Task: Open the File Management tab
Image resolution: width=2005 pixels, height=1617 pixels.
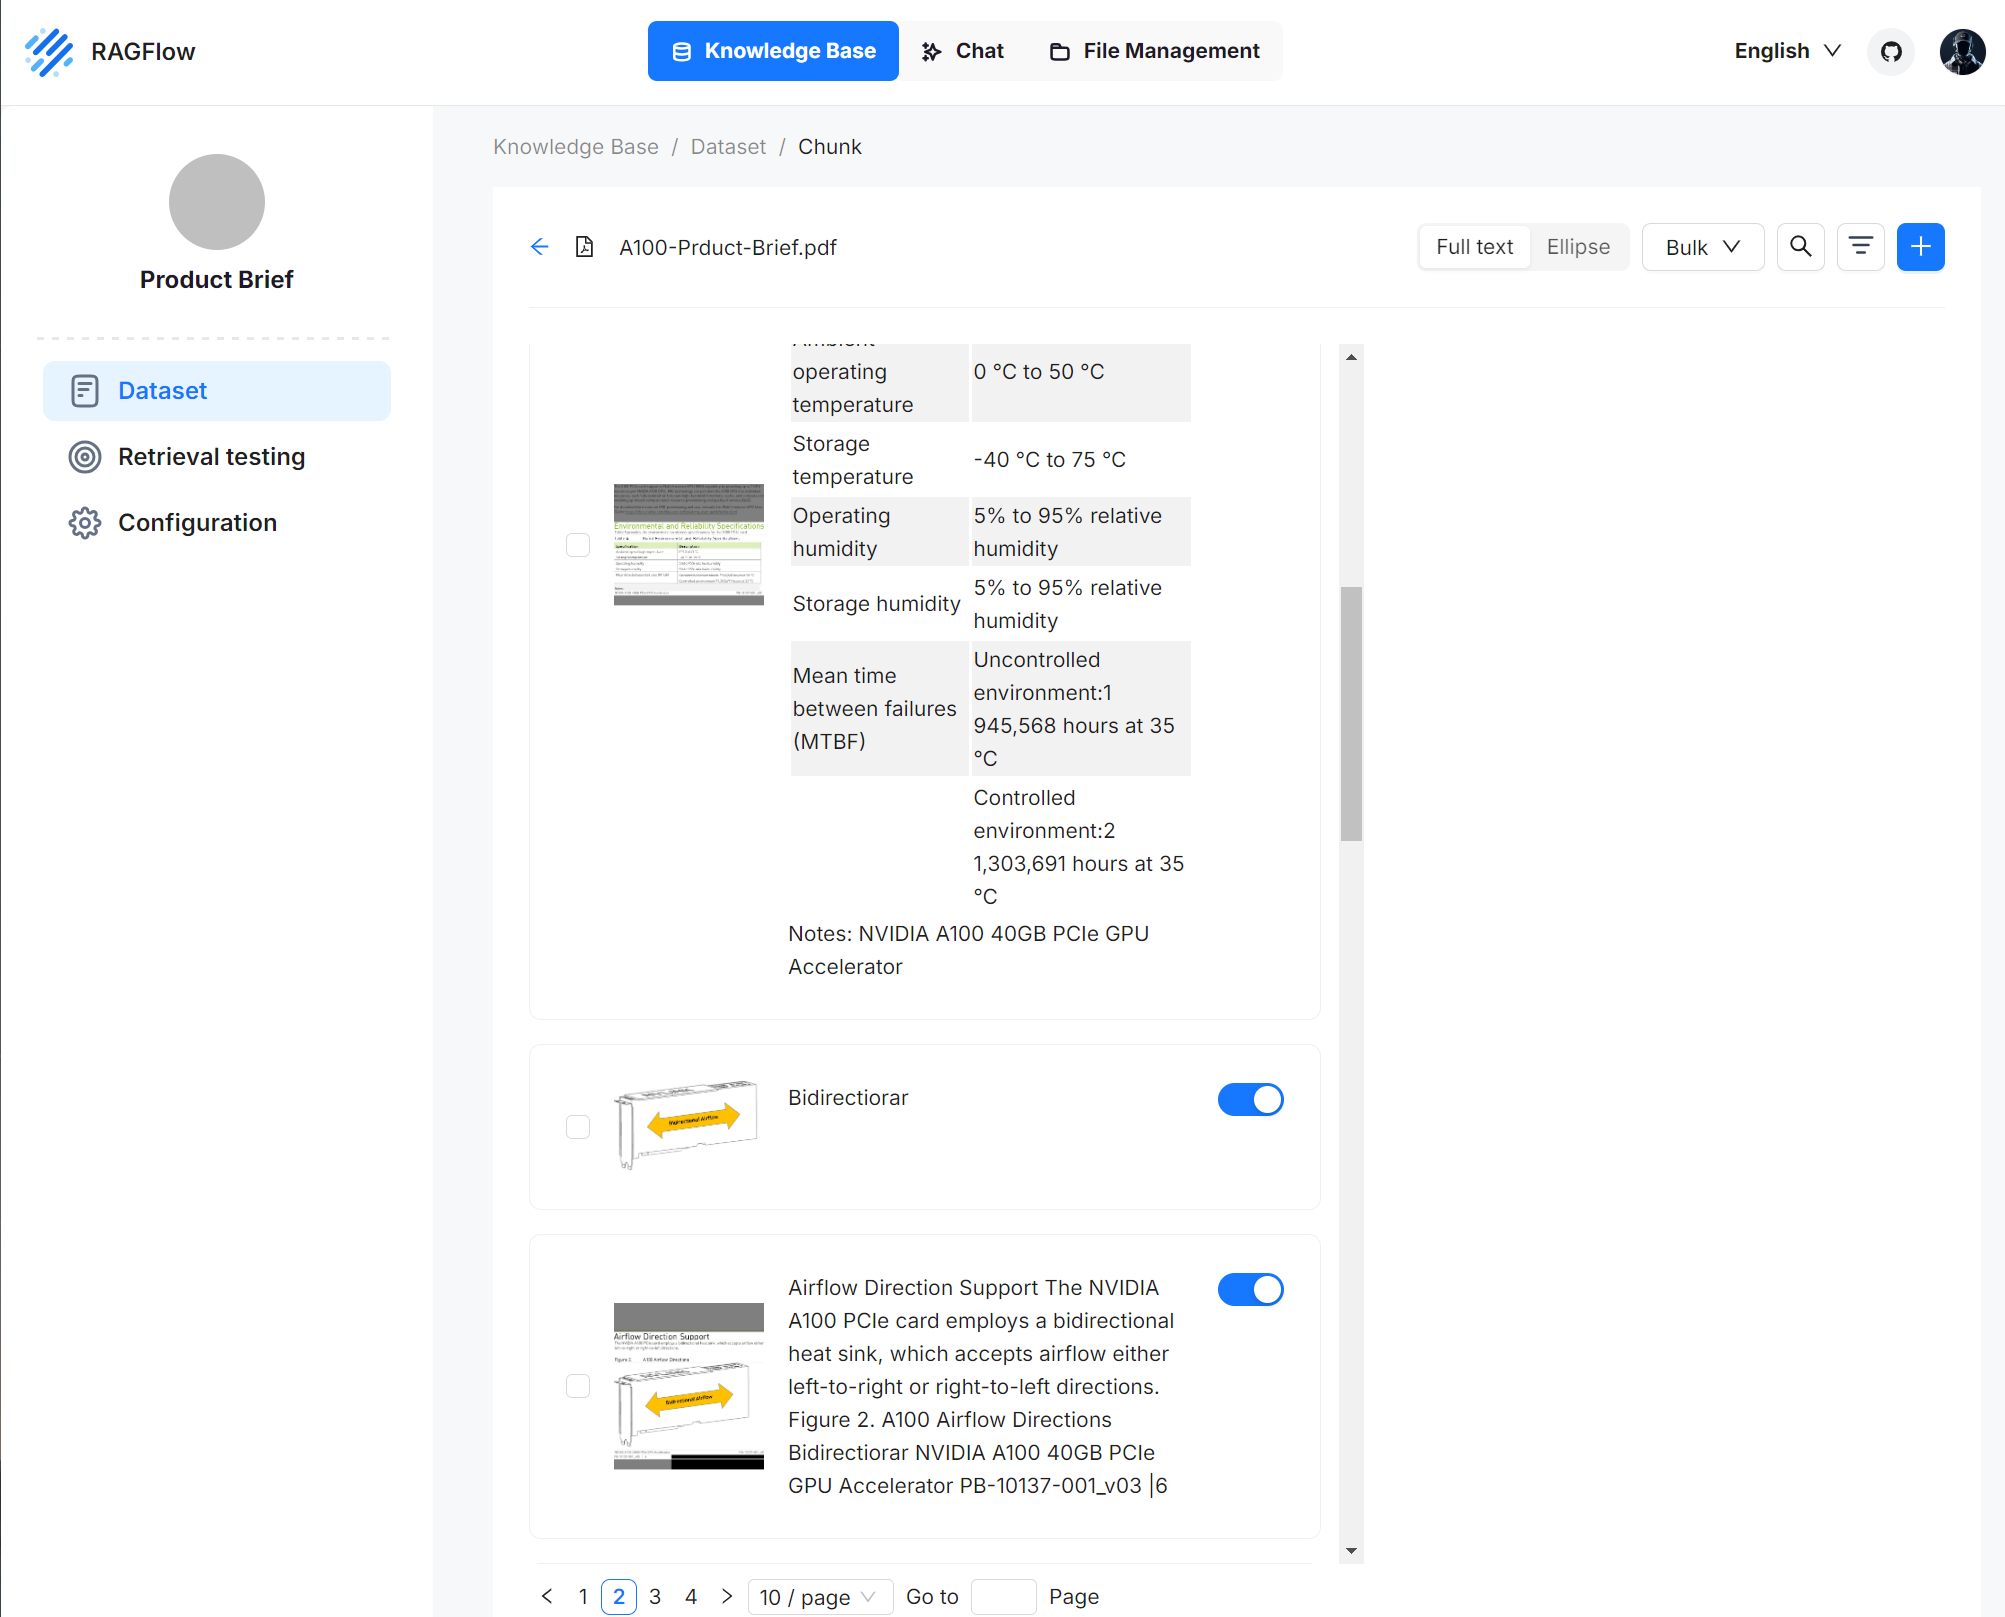Action: 1155,51
